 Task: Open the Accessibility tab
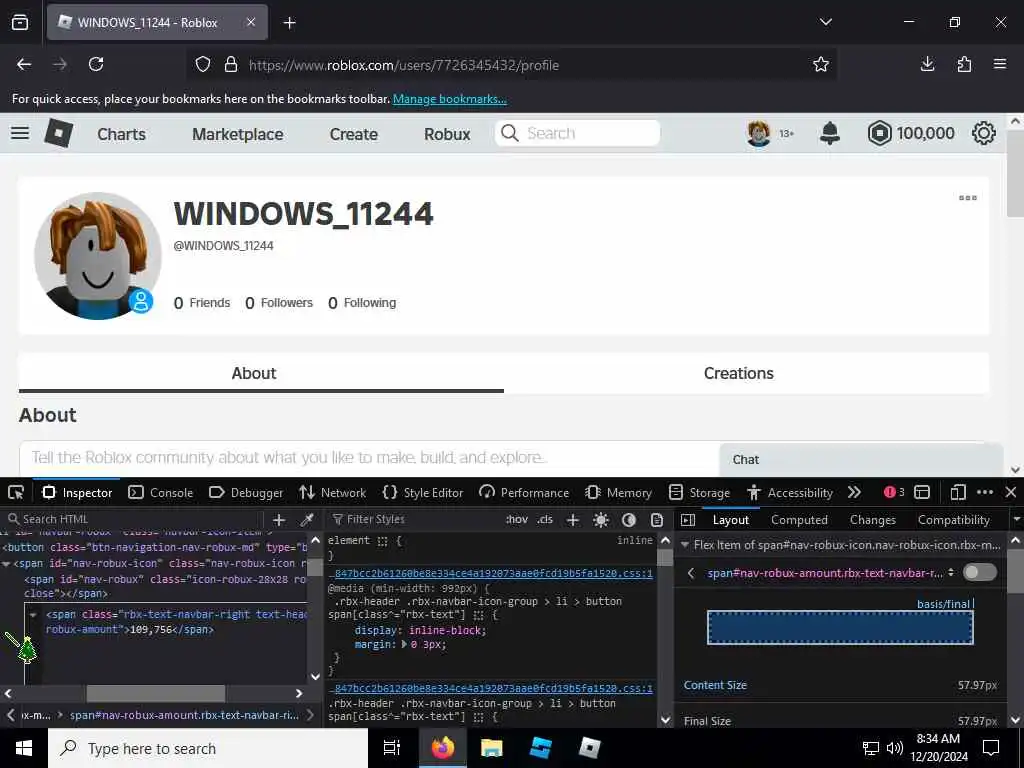point(790,492)
